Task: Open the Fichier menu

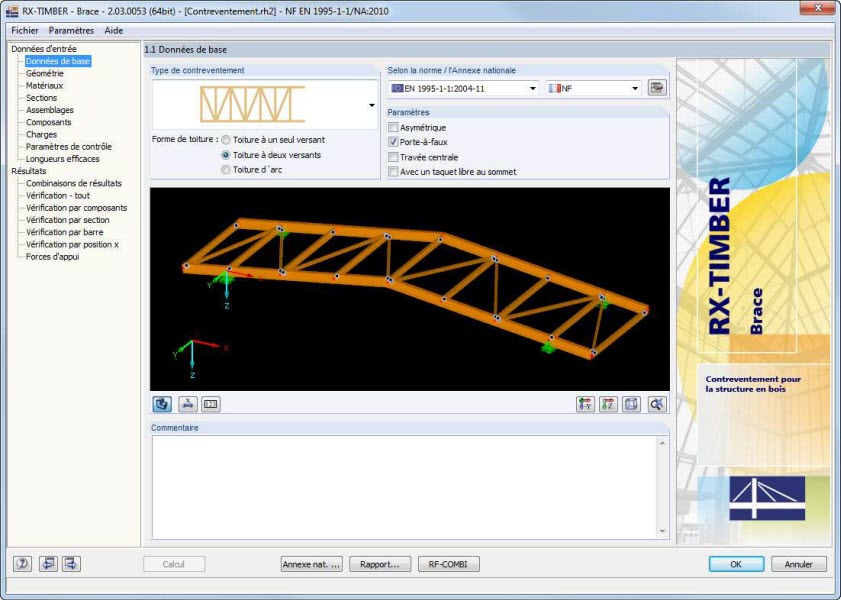Action: tap(25, 31)
